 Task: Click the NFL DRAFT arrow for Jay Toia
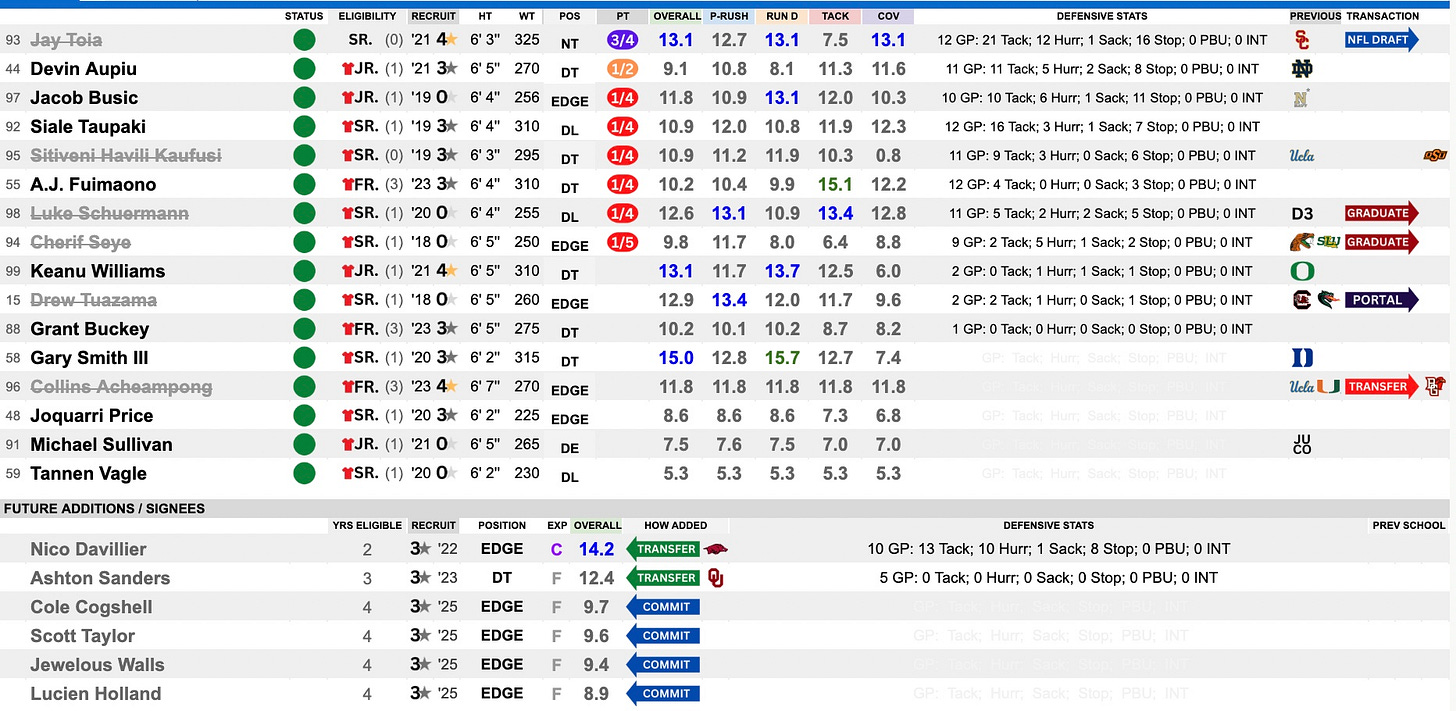(1382, 40)
